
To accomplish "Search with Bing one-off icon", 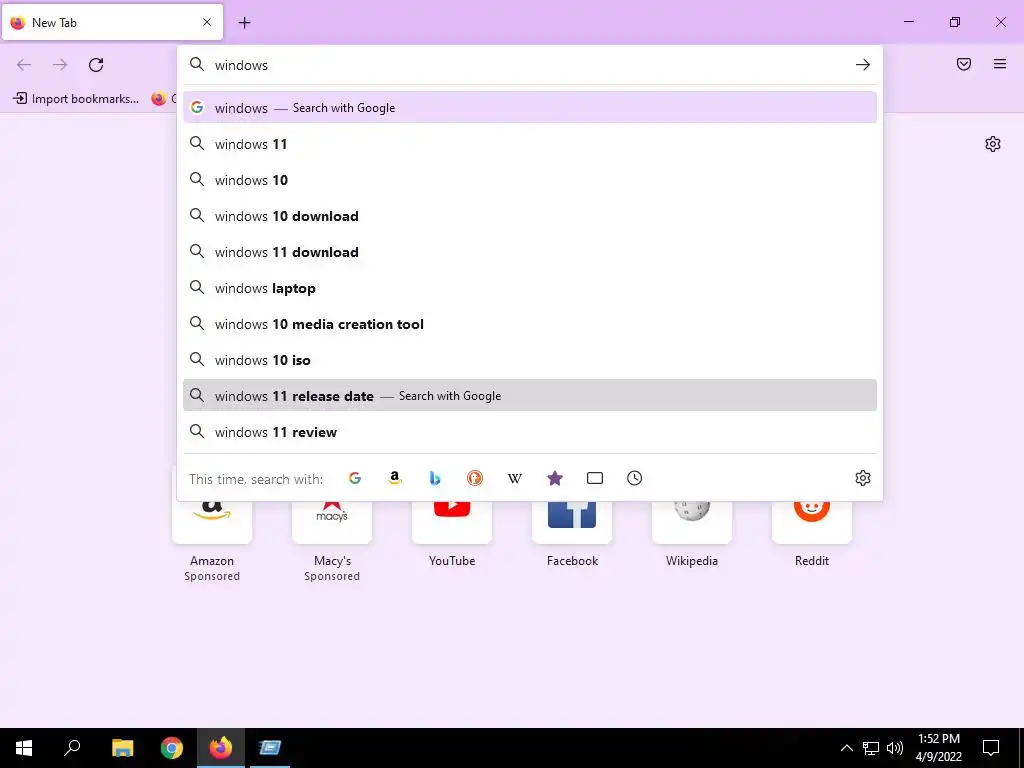I will pos(435,478).
